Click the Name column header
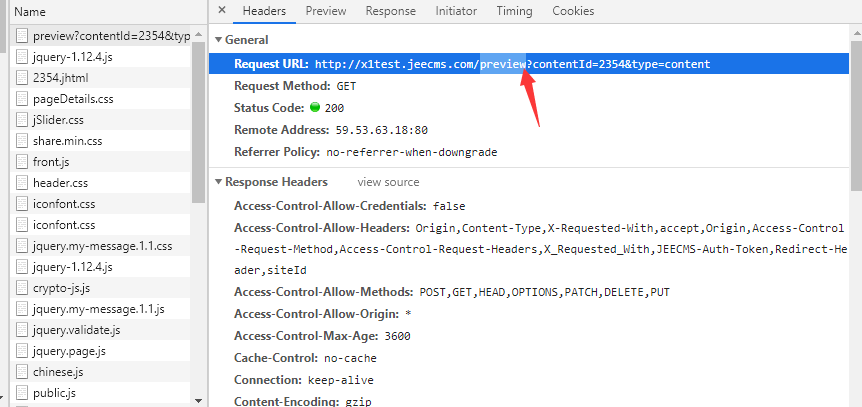 [x=30, y=12]
